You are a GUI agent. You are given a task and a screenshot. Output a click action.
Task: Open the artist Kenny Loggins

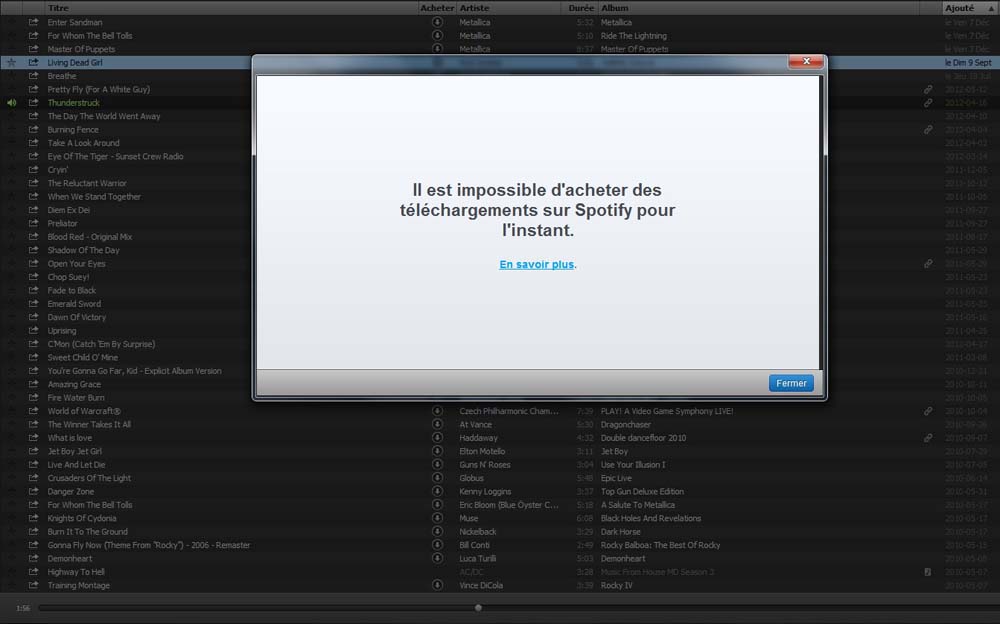[485, 491]
